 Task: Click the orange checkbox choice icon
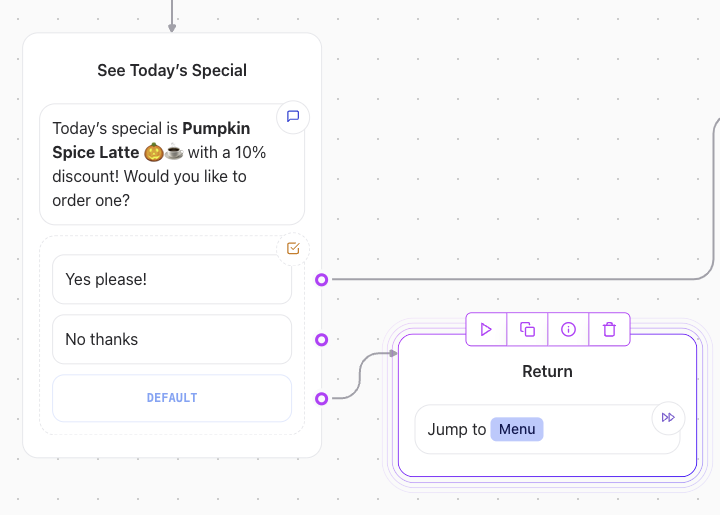coord(293,248)
